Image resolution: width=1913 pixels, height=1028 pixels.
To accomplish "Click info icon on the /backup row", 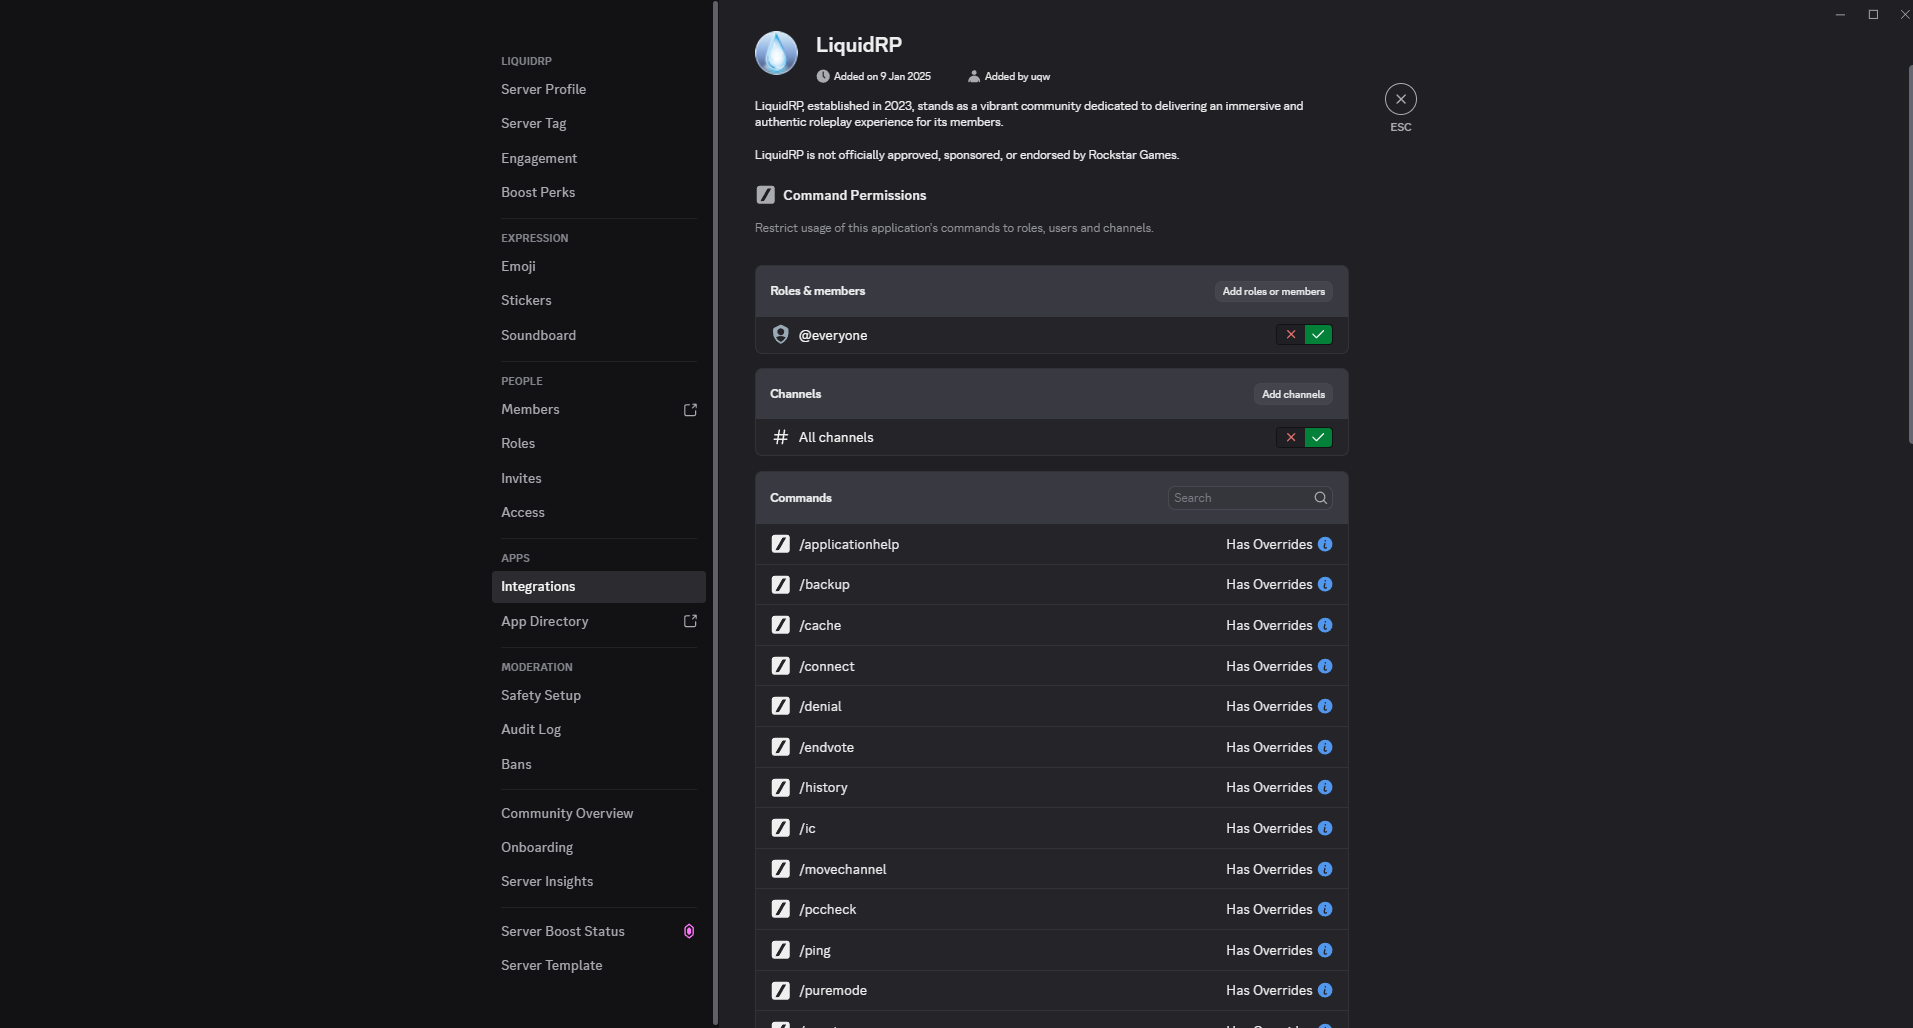I will 1325,585.
